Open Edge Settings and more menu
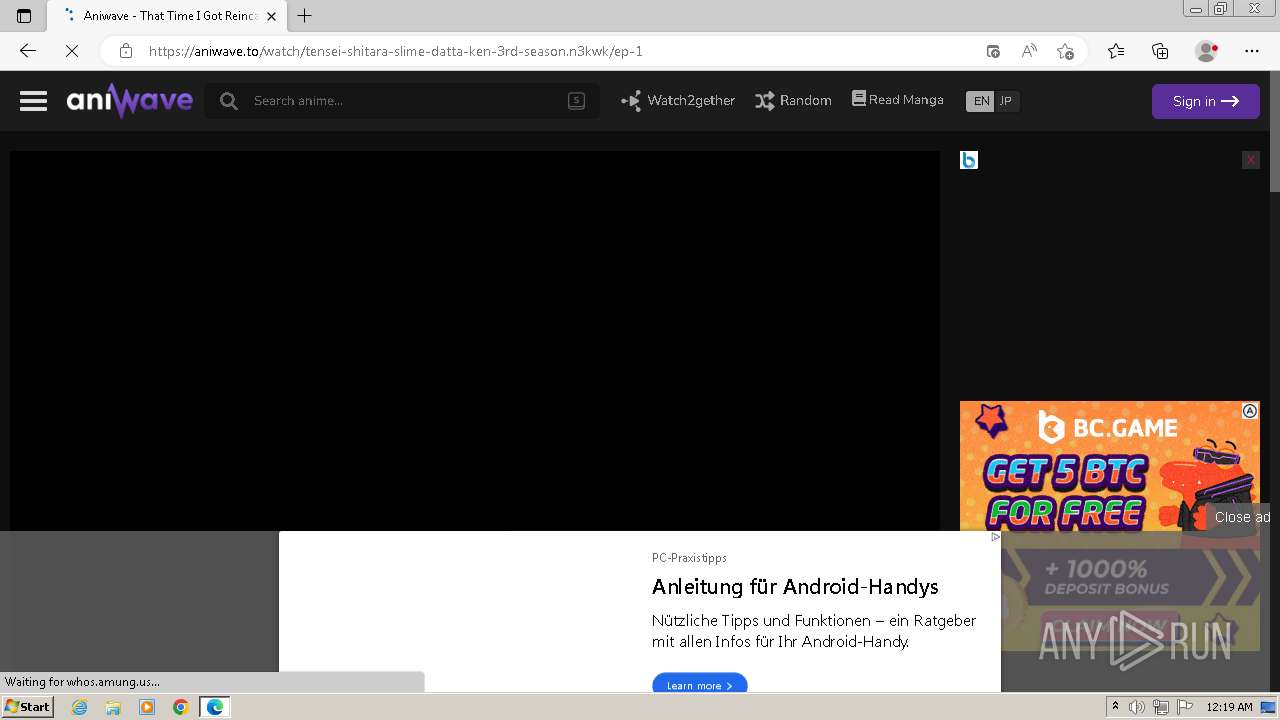This screenshot has width=1280, height=720. (x=1252, y=51)
